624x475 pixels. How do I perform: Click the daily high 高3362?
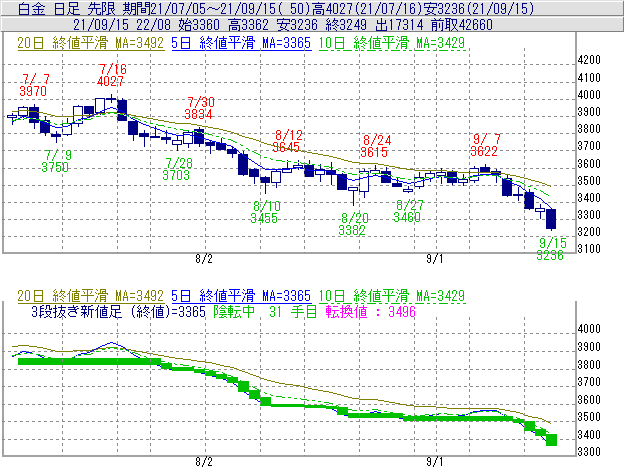[x=248, y=25]
